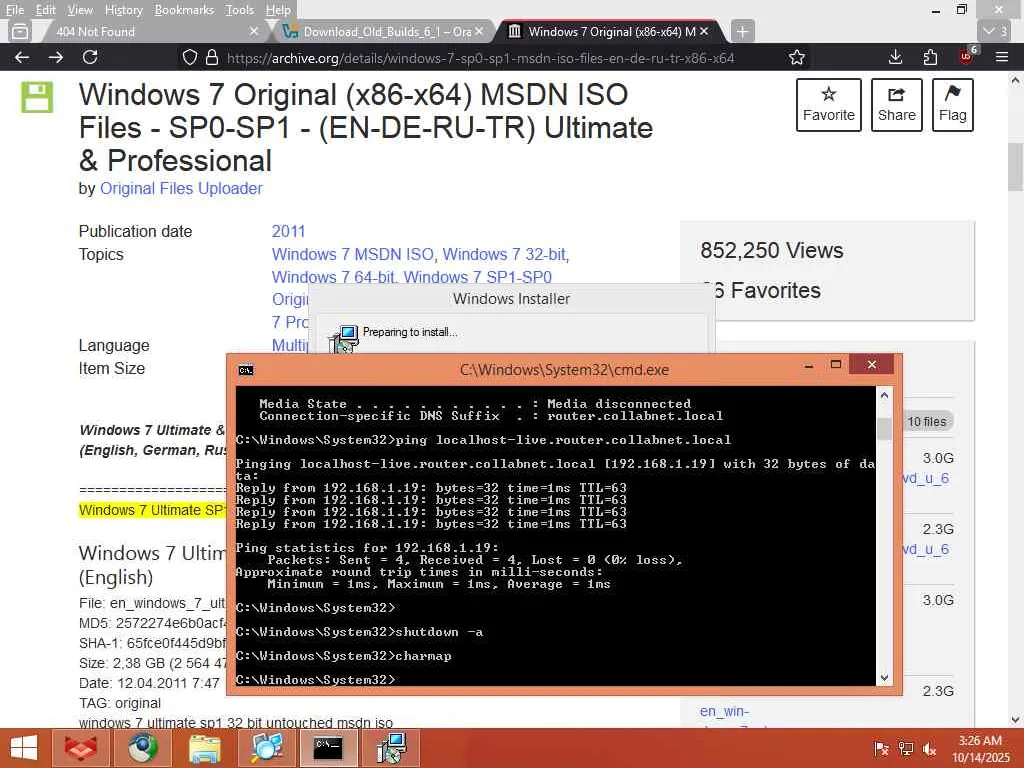Screen dimensions: 1024x768
Task: Switch to Windows Installer taskbar button
Action: coord(392,748)
